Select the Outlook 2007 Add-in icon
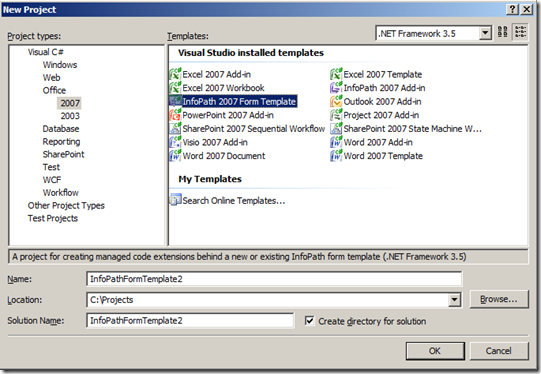Image resolution: width=541 pixels, height=374 pixels. point(336,101)
